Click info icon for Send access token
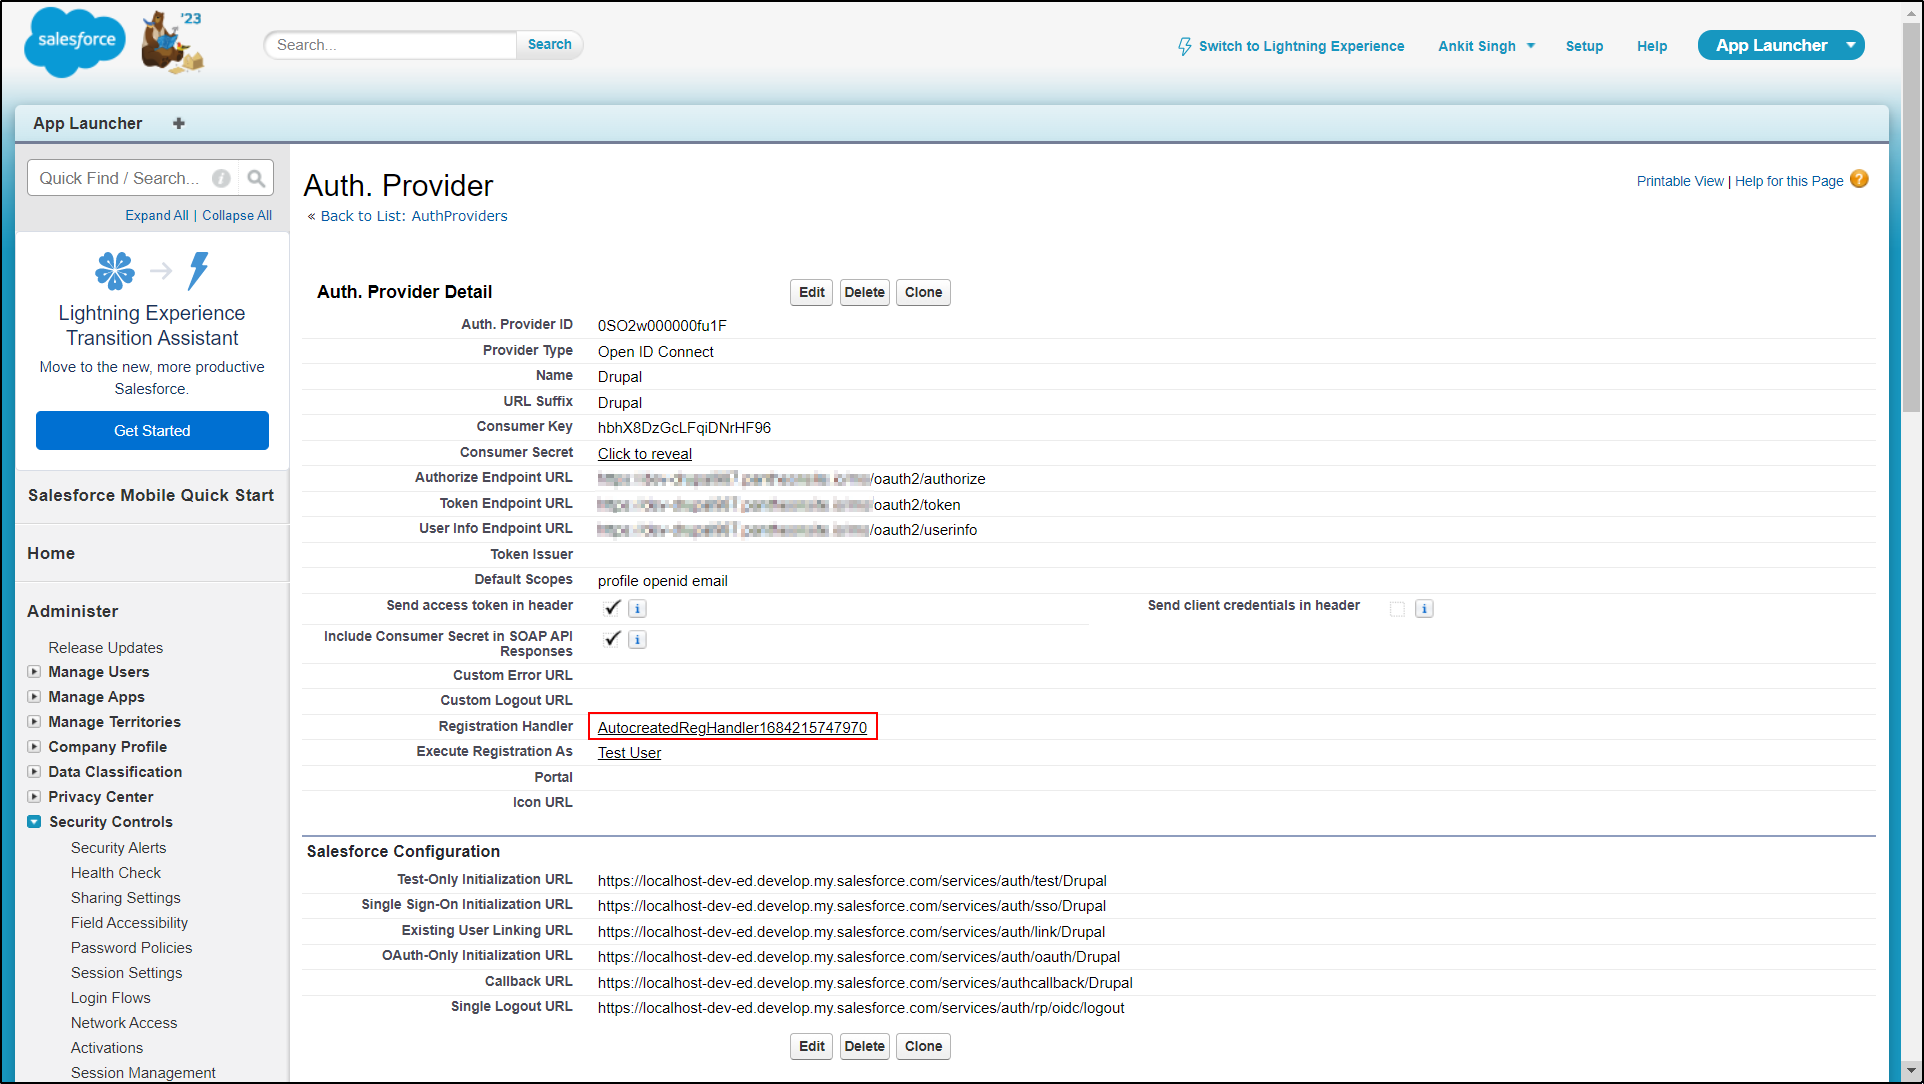 pyautogui.click(x=637, y=608)
